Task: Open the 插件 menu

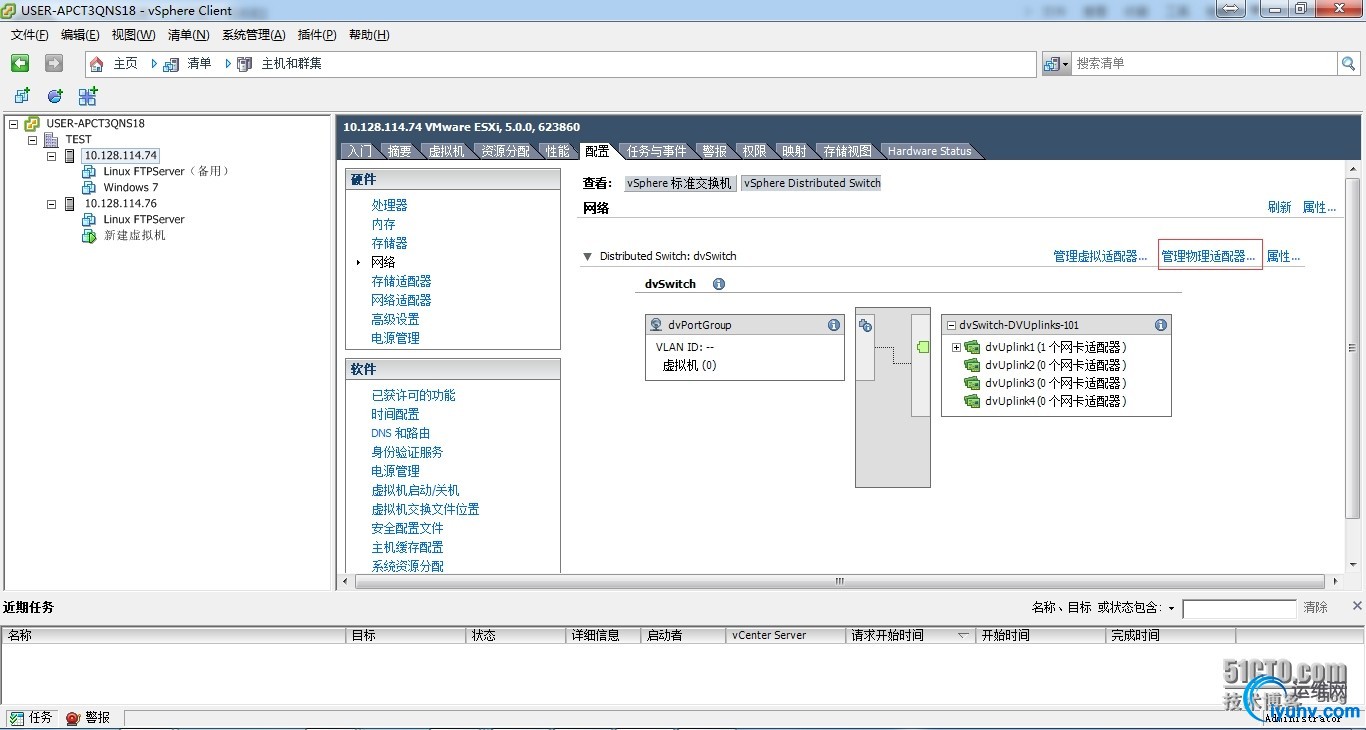Action: coord(317,35)
